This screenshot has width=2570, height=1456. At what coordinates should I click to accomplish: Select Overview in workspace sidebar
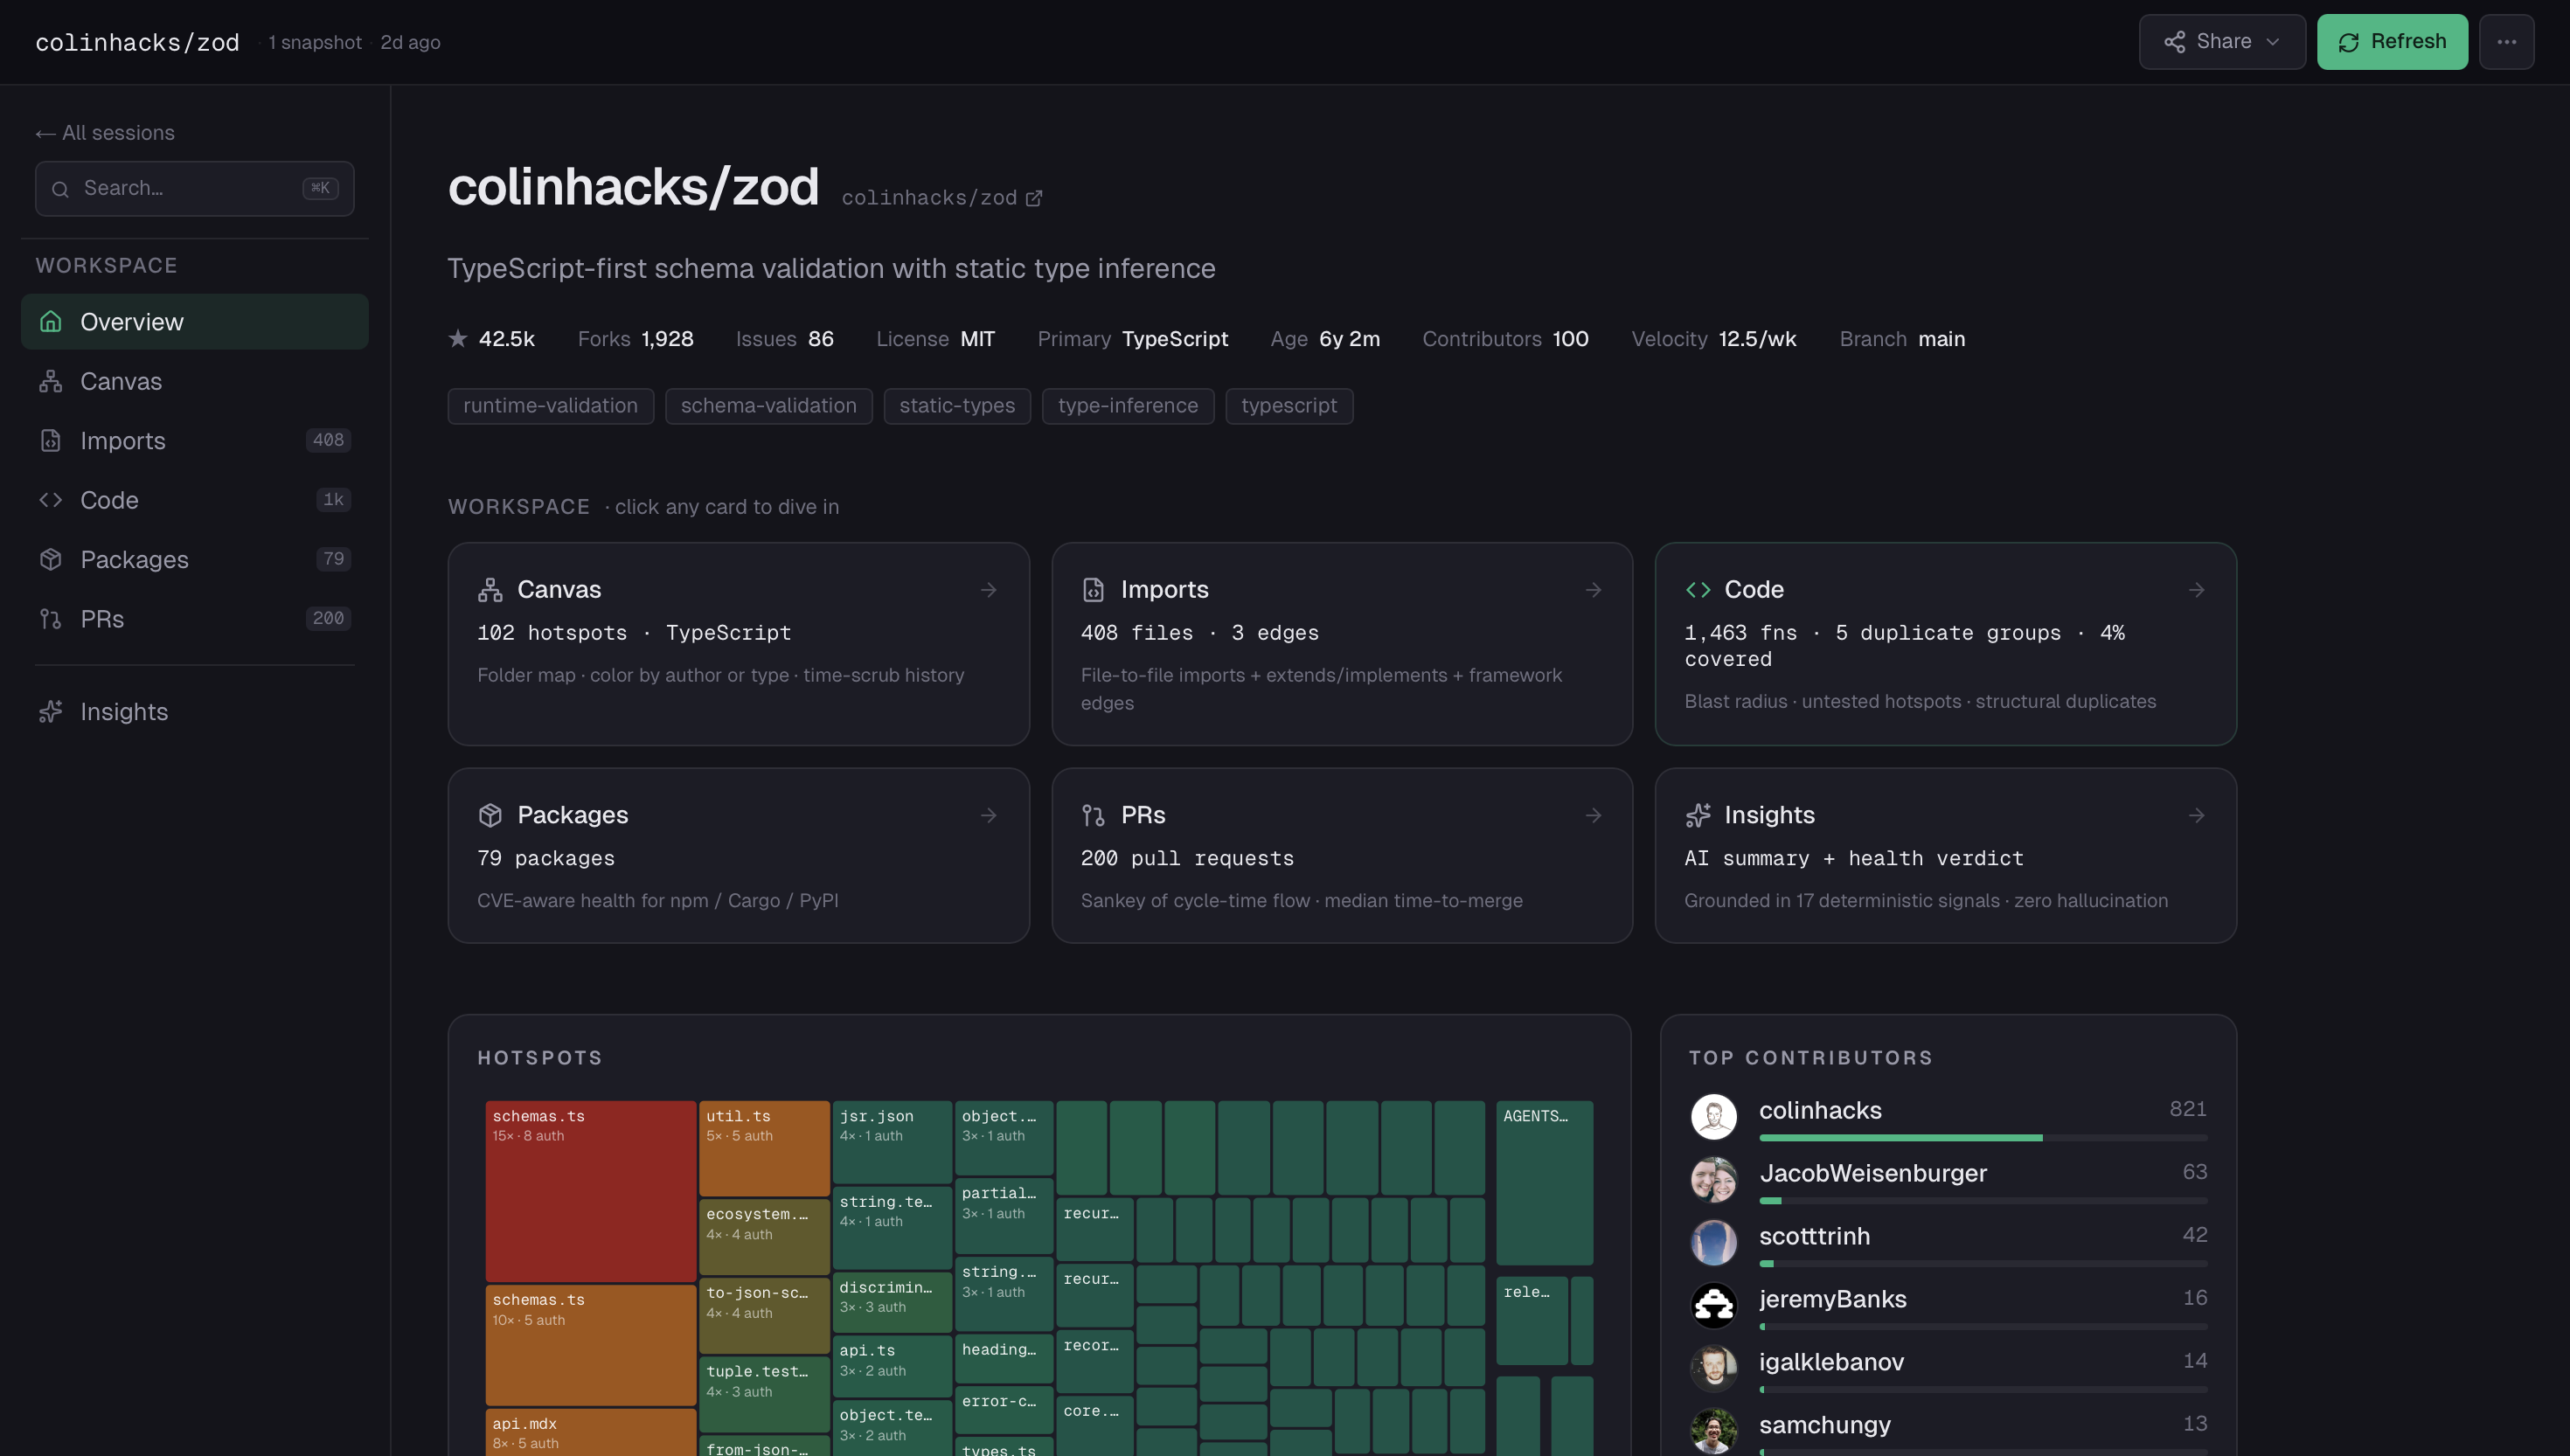[194, 322]
